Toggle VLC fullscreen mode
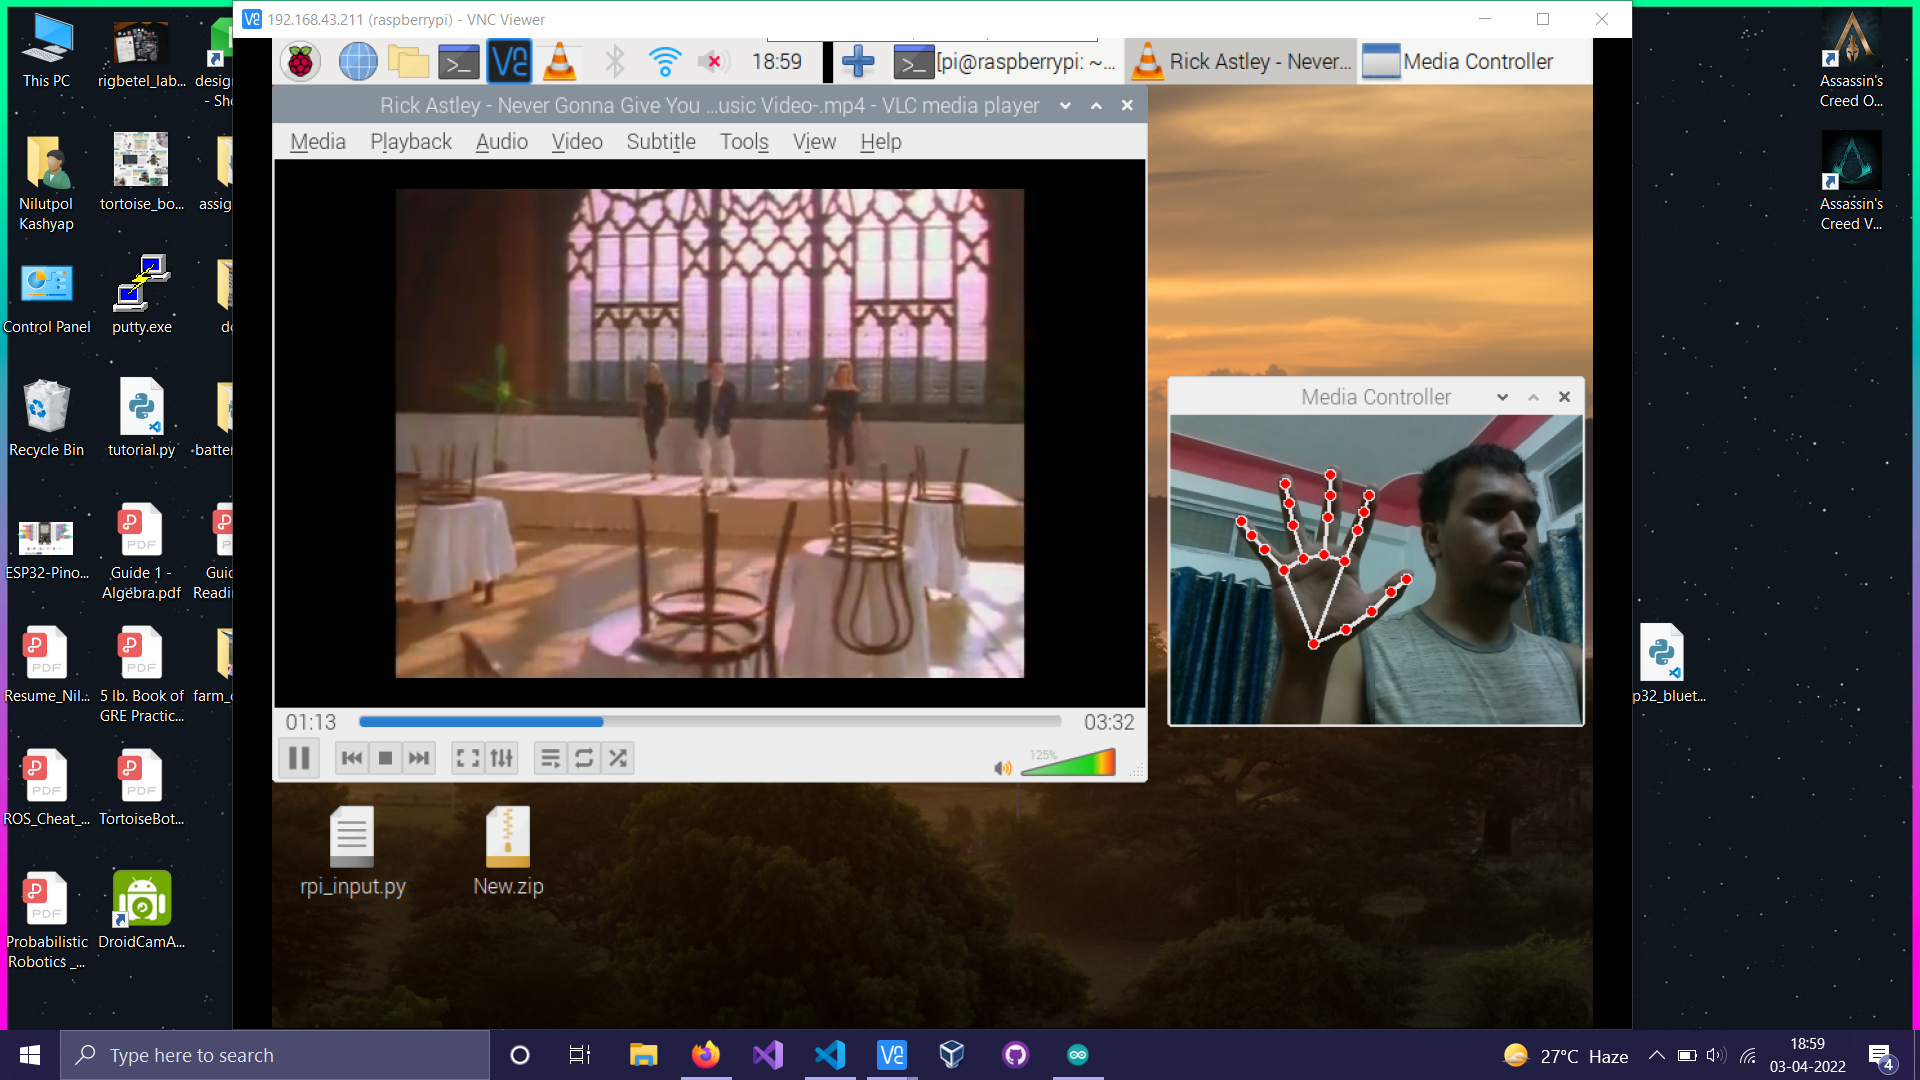Viewport: 1920px width, 1080px height. pos(467,758)
